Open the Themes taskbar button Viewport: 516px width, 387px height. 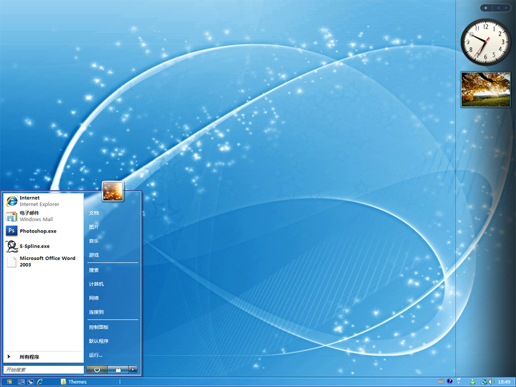click(x=74, y=382)
